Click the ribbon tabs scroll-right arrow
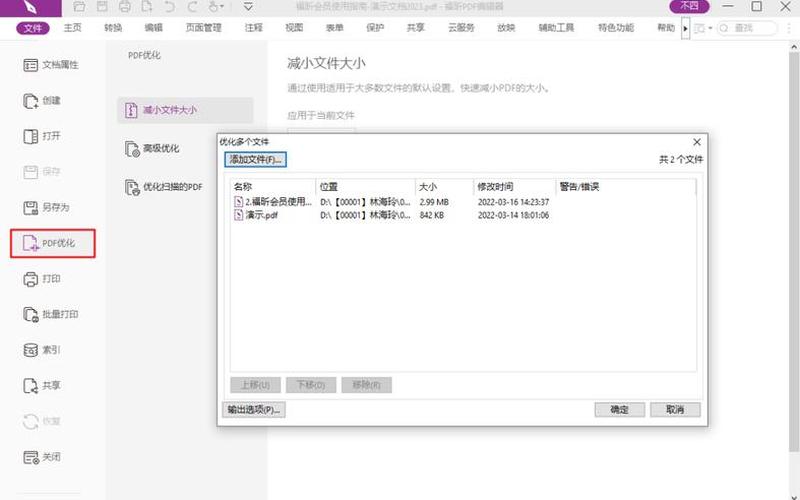 pos(685,29)
